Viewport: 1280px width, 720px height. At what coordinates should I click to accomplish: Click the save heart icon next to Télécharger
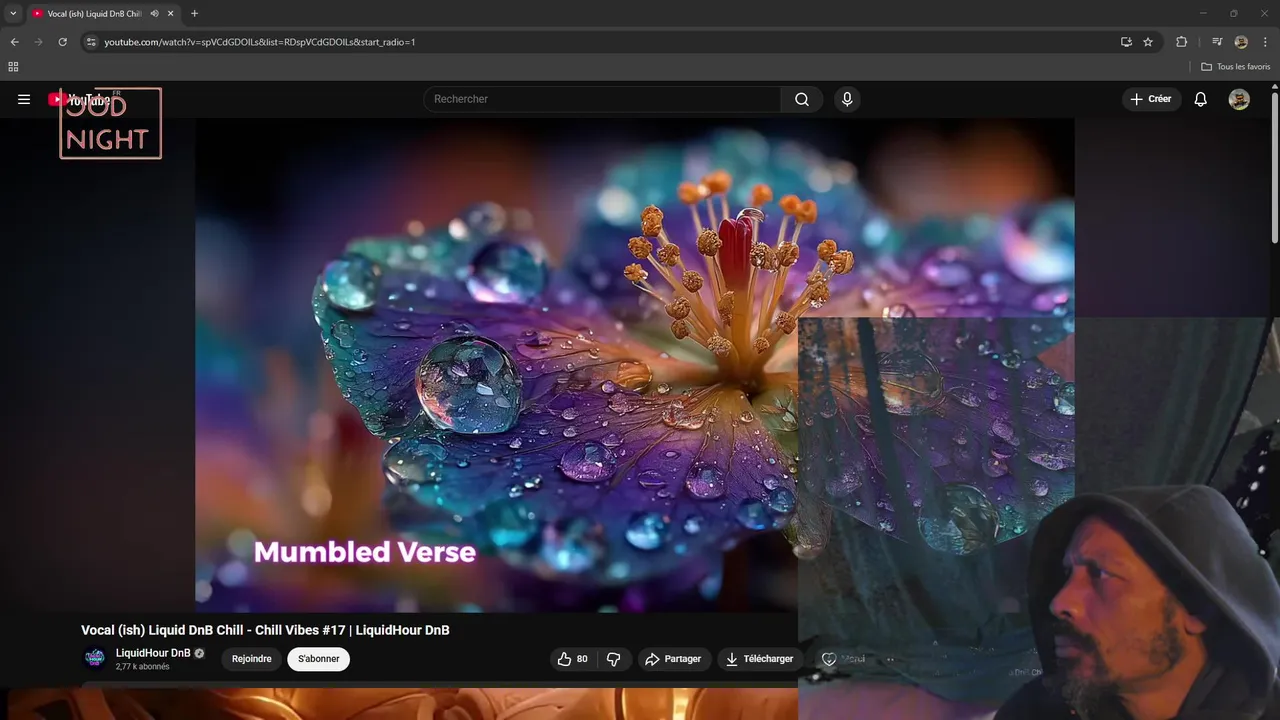tap(829, 659)
